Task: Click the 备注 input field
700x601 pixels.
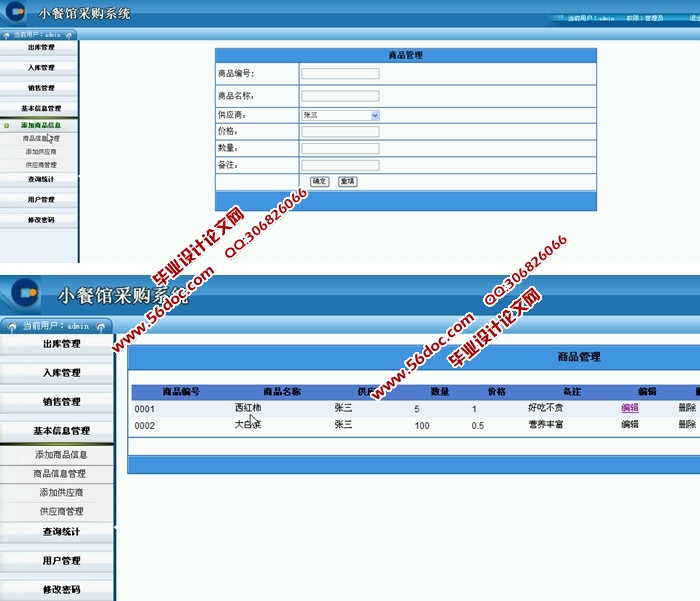Action: tap(340, 165)
